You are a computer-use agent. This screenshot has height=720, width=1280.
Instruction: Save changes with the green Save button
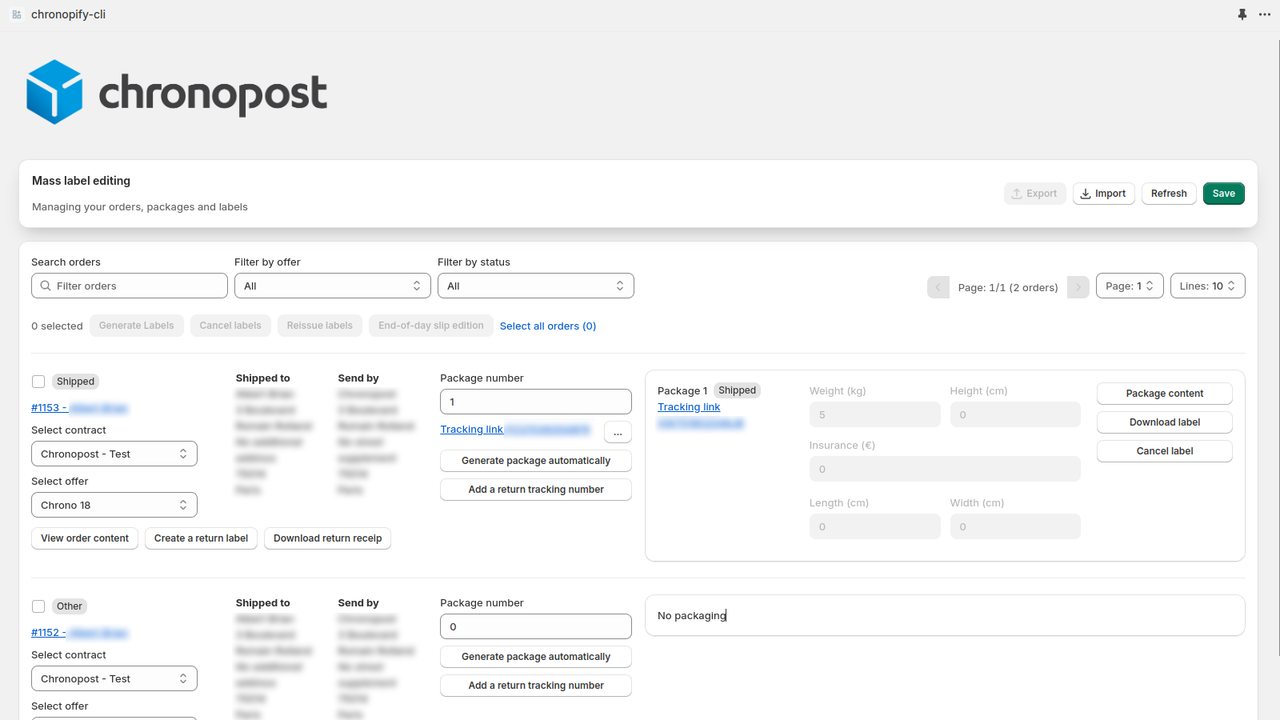click(x=1223, y=193)
